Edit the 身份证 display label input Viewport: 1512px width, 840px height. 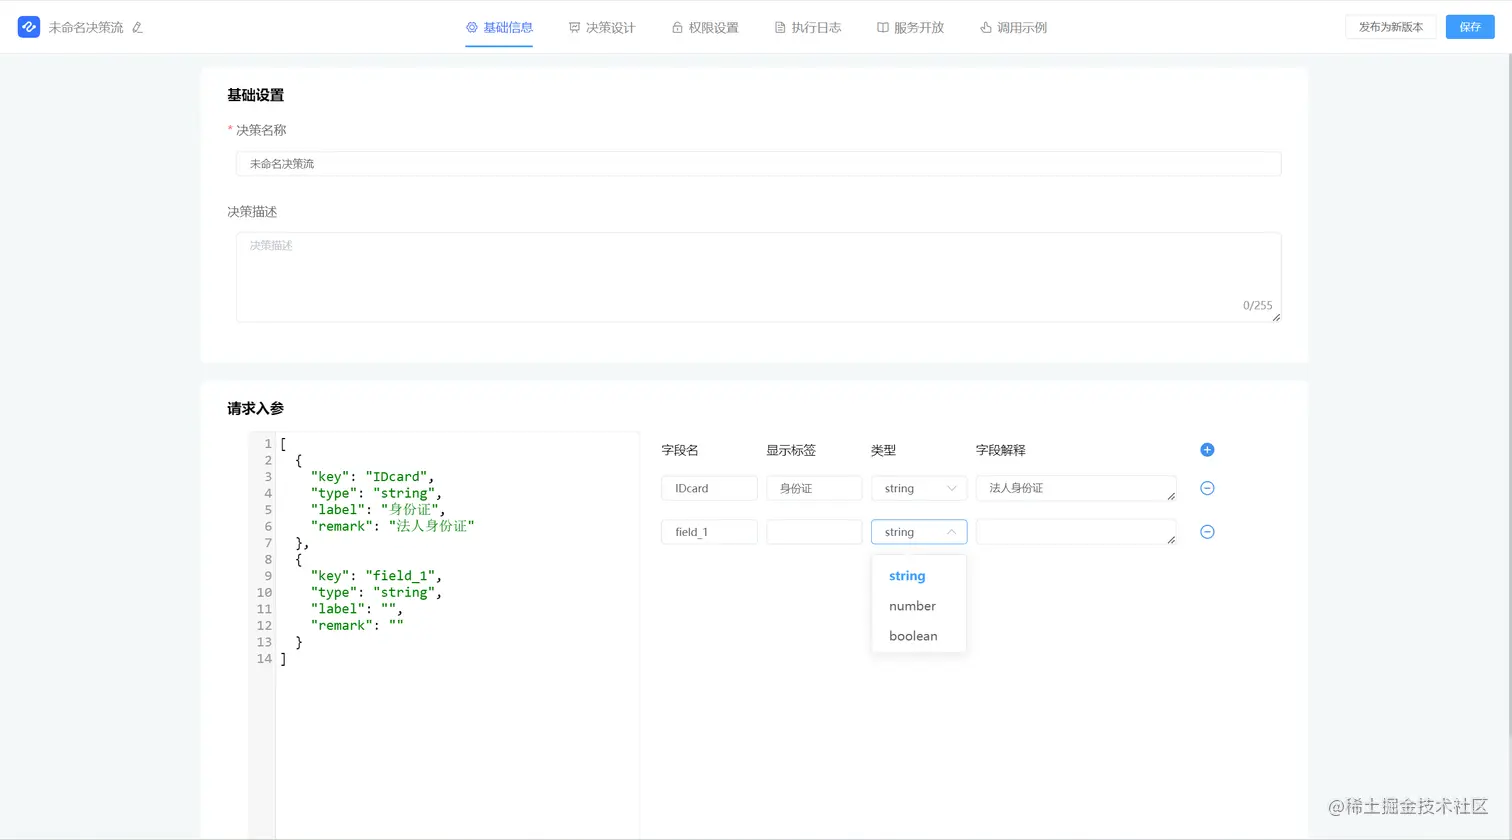click(x=814, y=488)
